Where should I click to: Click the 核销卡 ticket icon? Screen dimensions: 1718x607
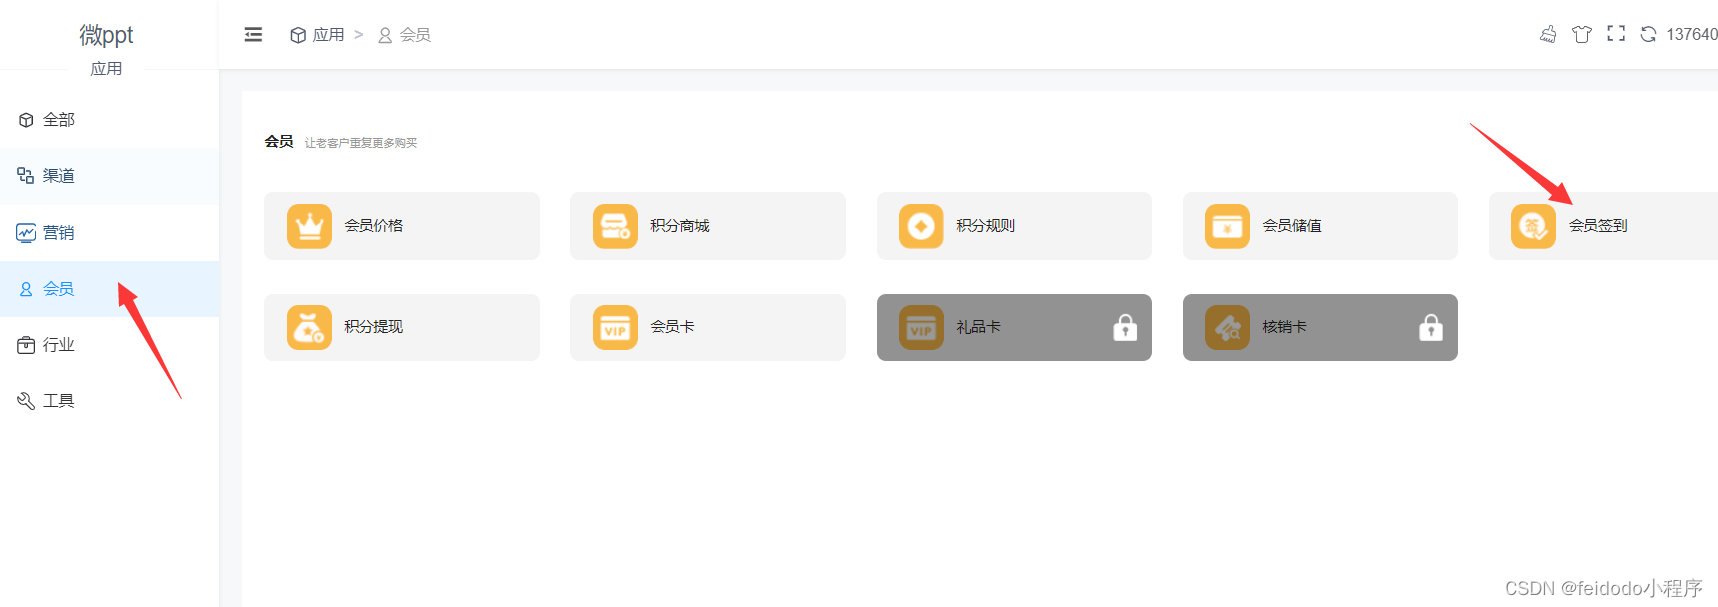click(1227, 327)
